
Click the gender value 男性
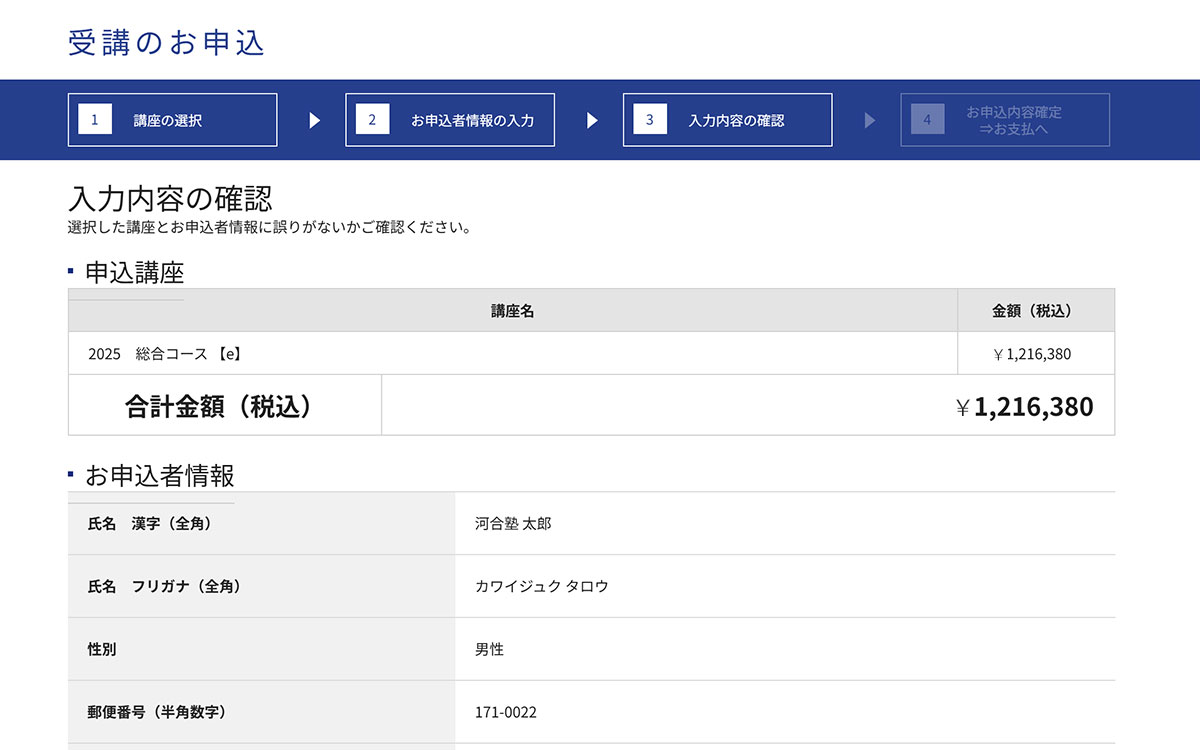489,649
